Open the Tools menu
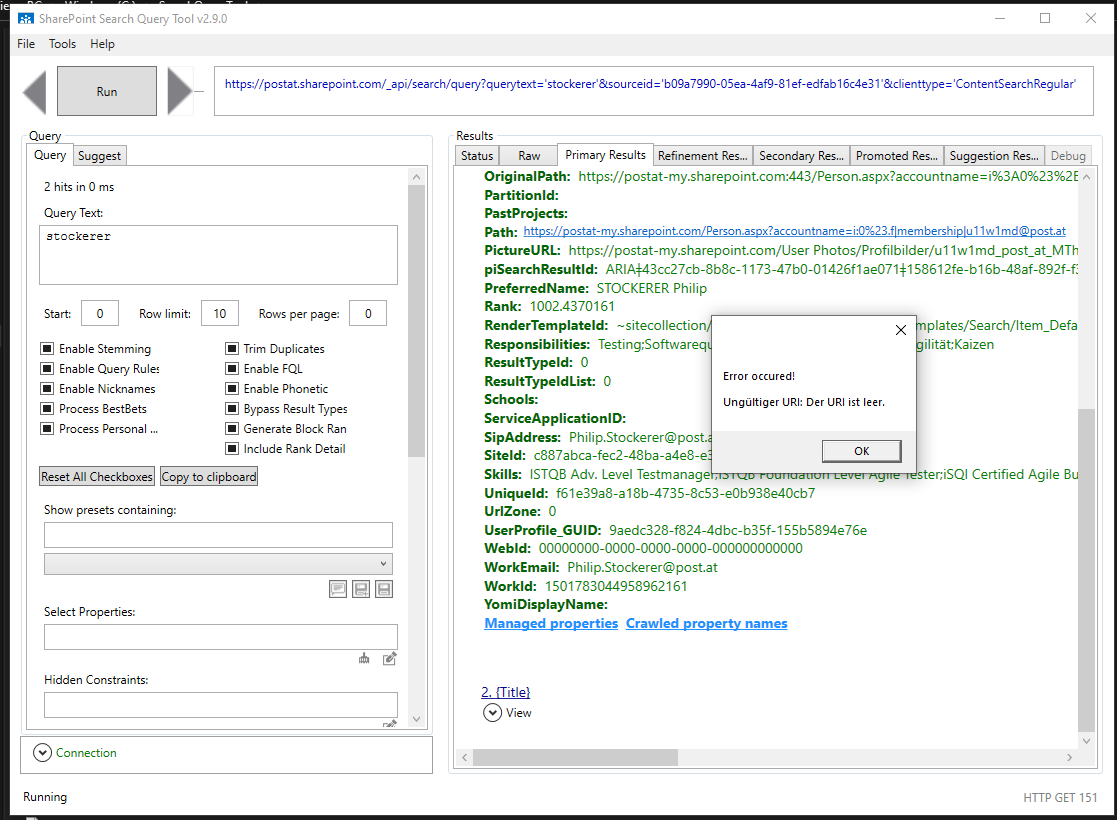Screen dimensions: 1117x820 62,43
